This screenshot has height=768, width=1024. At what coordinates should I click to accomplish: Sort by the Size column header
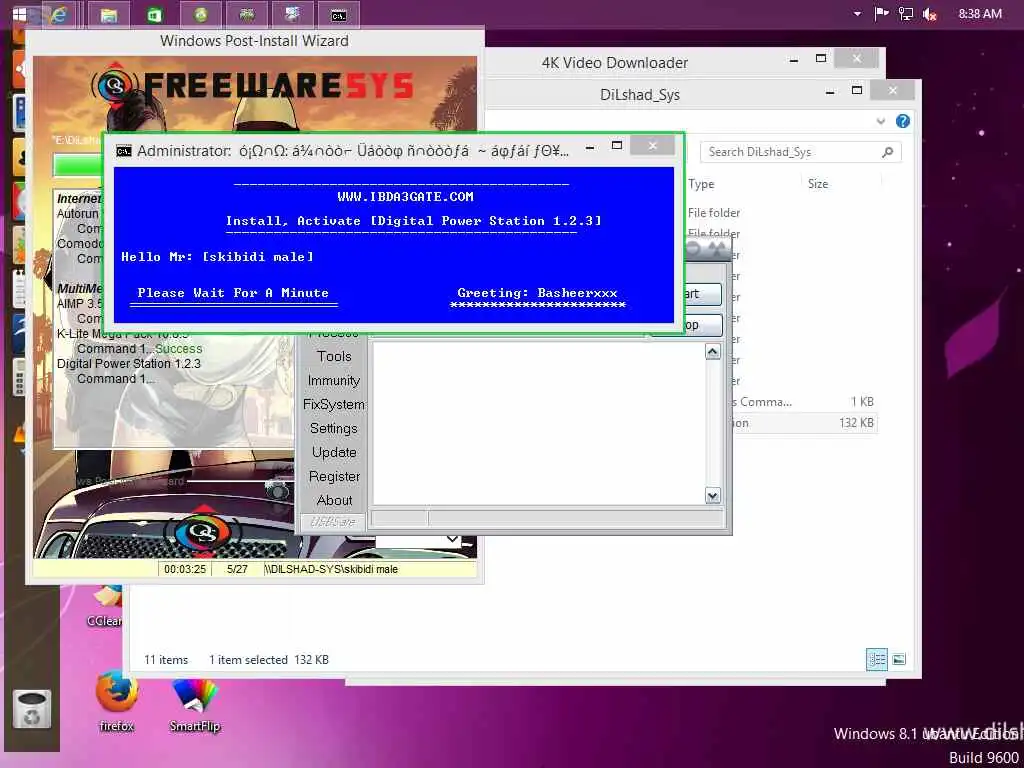point(818,184)
